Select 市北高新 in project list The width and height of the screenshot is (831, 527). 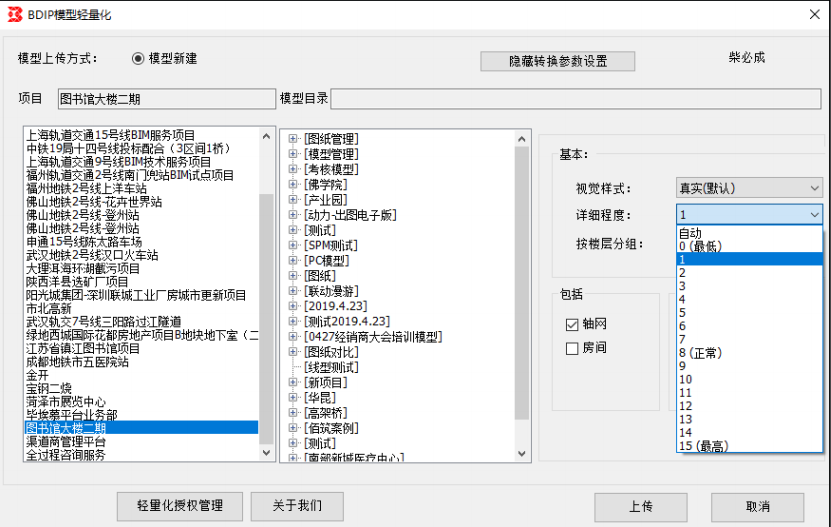coord(49,309)
